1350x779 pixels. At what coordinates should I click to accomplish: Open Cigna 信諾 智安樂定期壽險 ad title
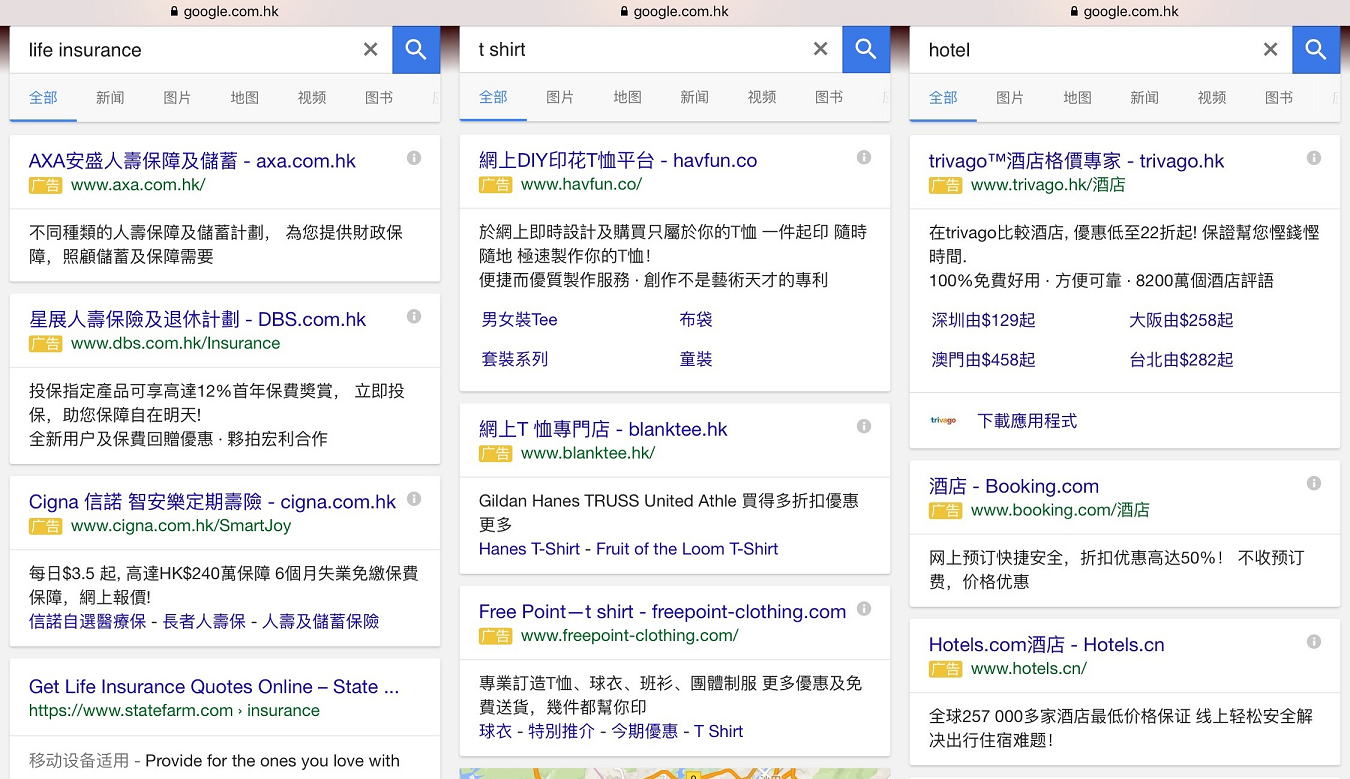[212, 502]
